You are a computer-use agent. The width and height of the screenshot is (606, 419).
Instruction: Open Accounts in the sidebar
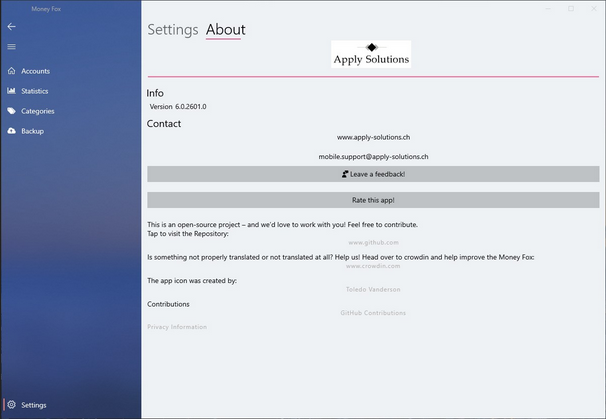pyautogui.click(x=70, y=71)
